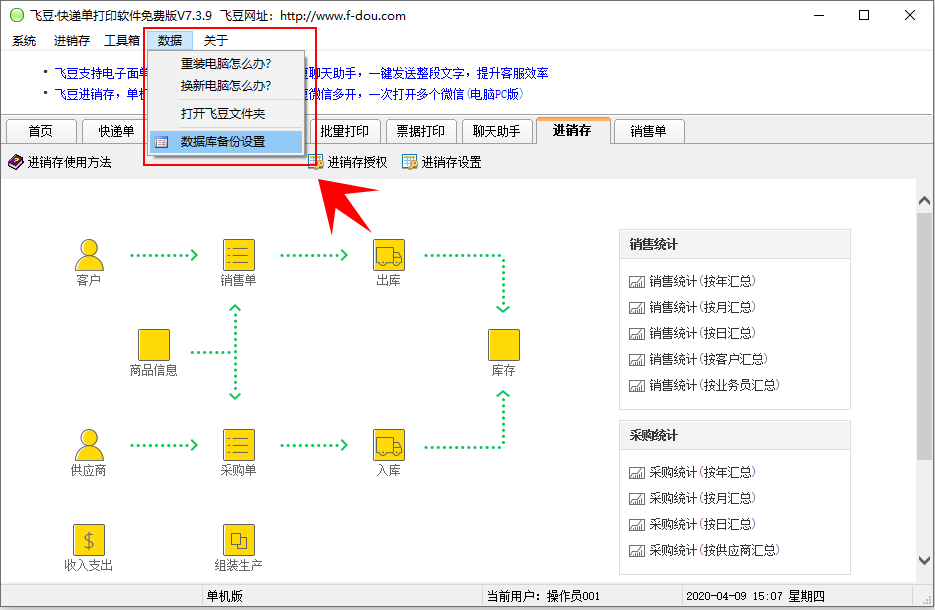
Task: Click the 组装生产 assembly production icon
Action: [239, 540]
